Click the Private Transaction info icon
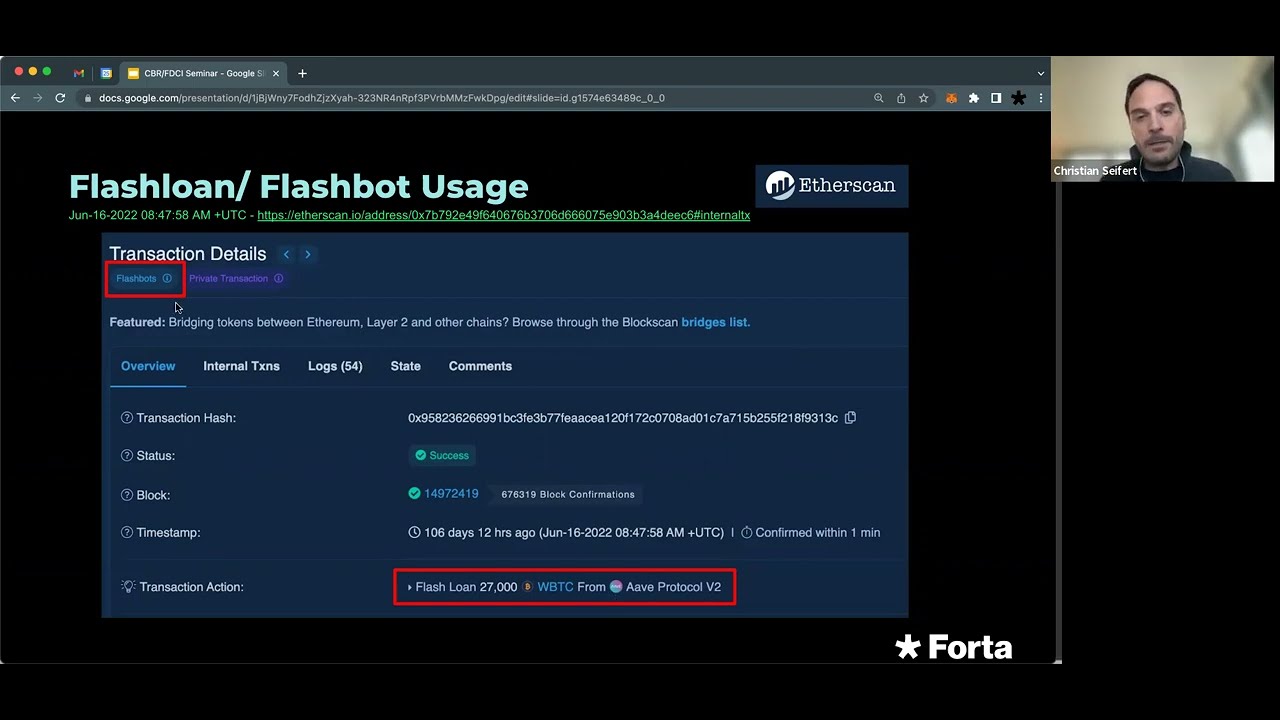This screenshot has height=720, width=1280. tap(279, 279)
